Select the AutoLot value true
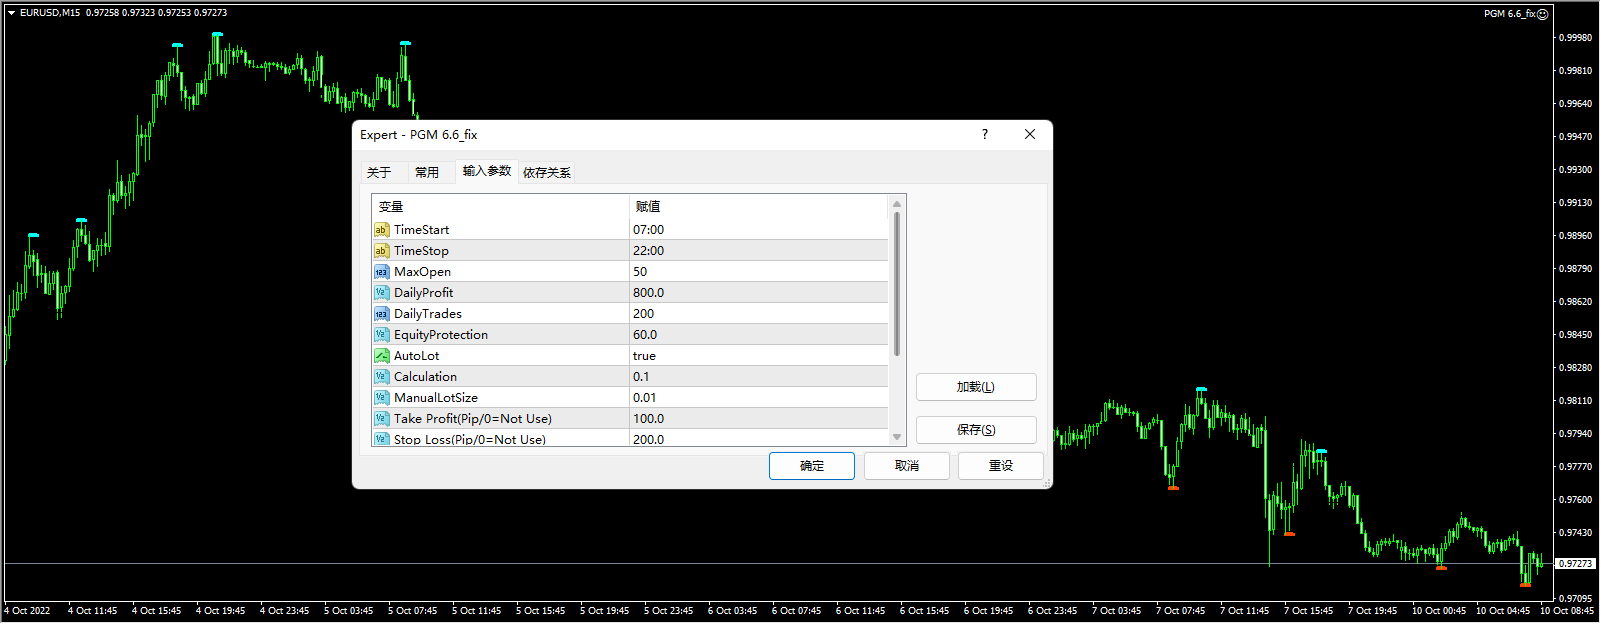 point(644,356)
